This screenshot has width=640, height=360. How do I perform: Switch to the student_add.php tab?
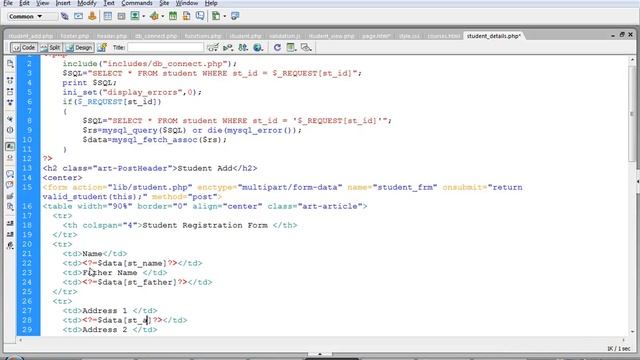coord(31,36)
